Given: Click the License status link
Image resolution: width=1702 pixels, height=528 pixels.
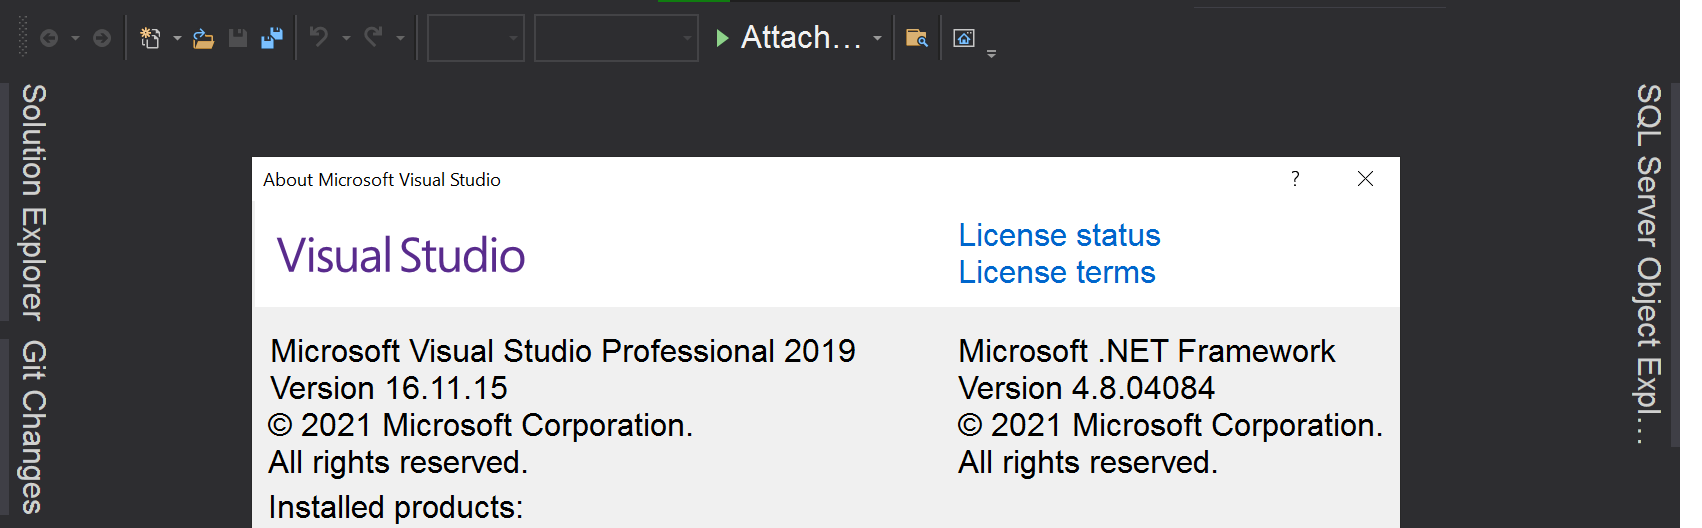Looking at the screenshot, I should (1059, 235).
